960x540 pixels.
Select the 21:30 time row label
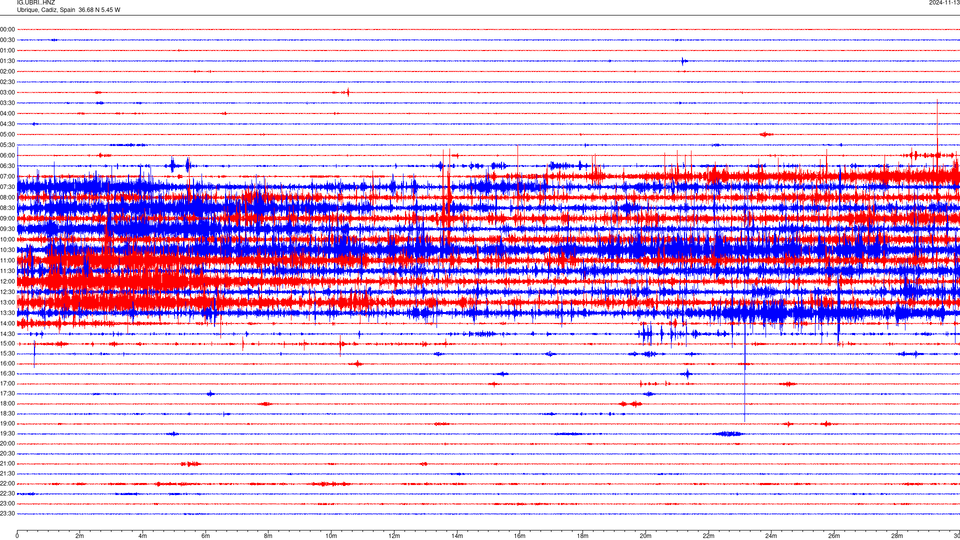pos(7,474)
